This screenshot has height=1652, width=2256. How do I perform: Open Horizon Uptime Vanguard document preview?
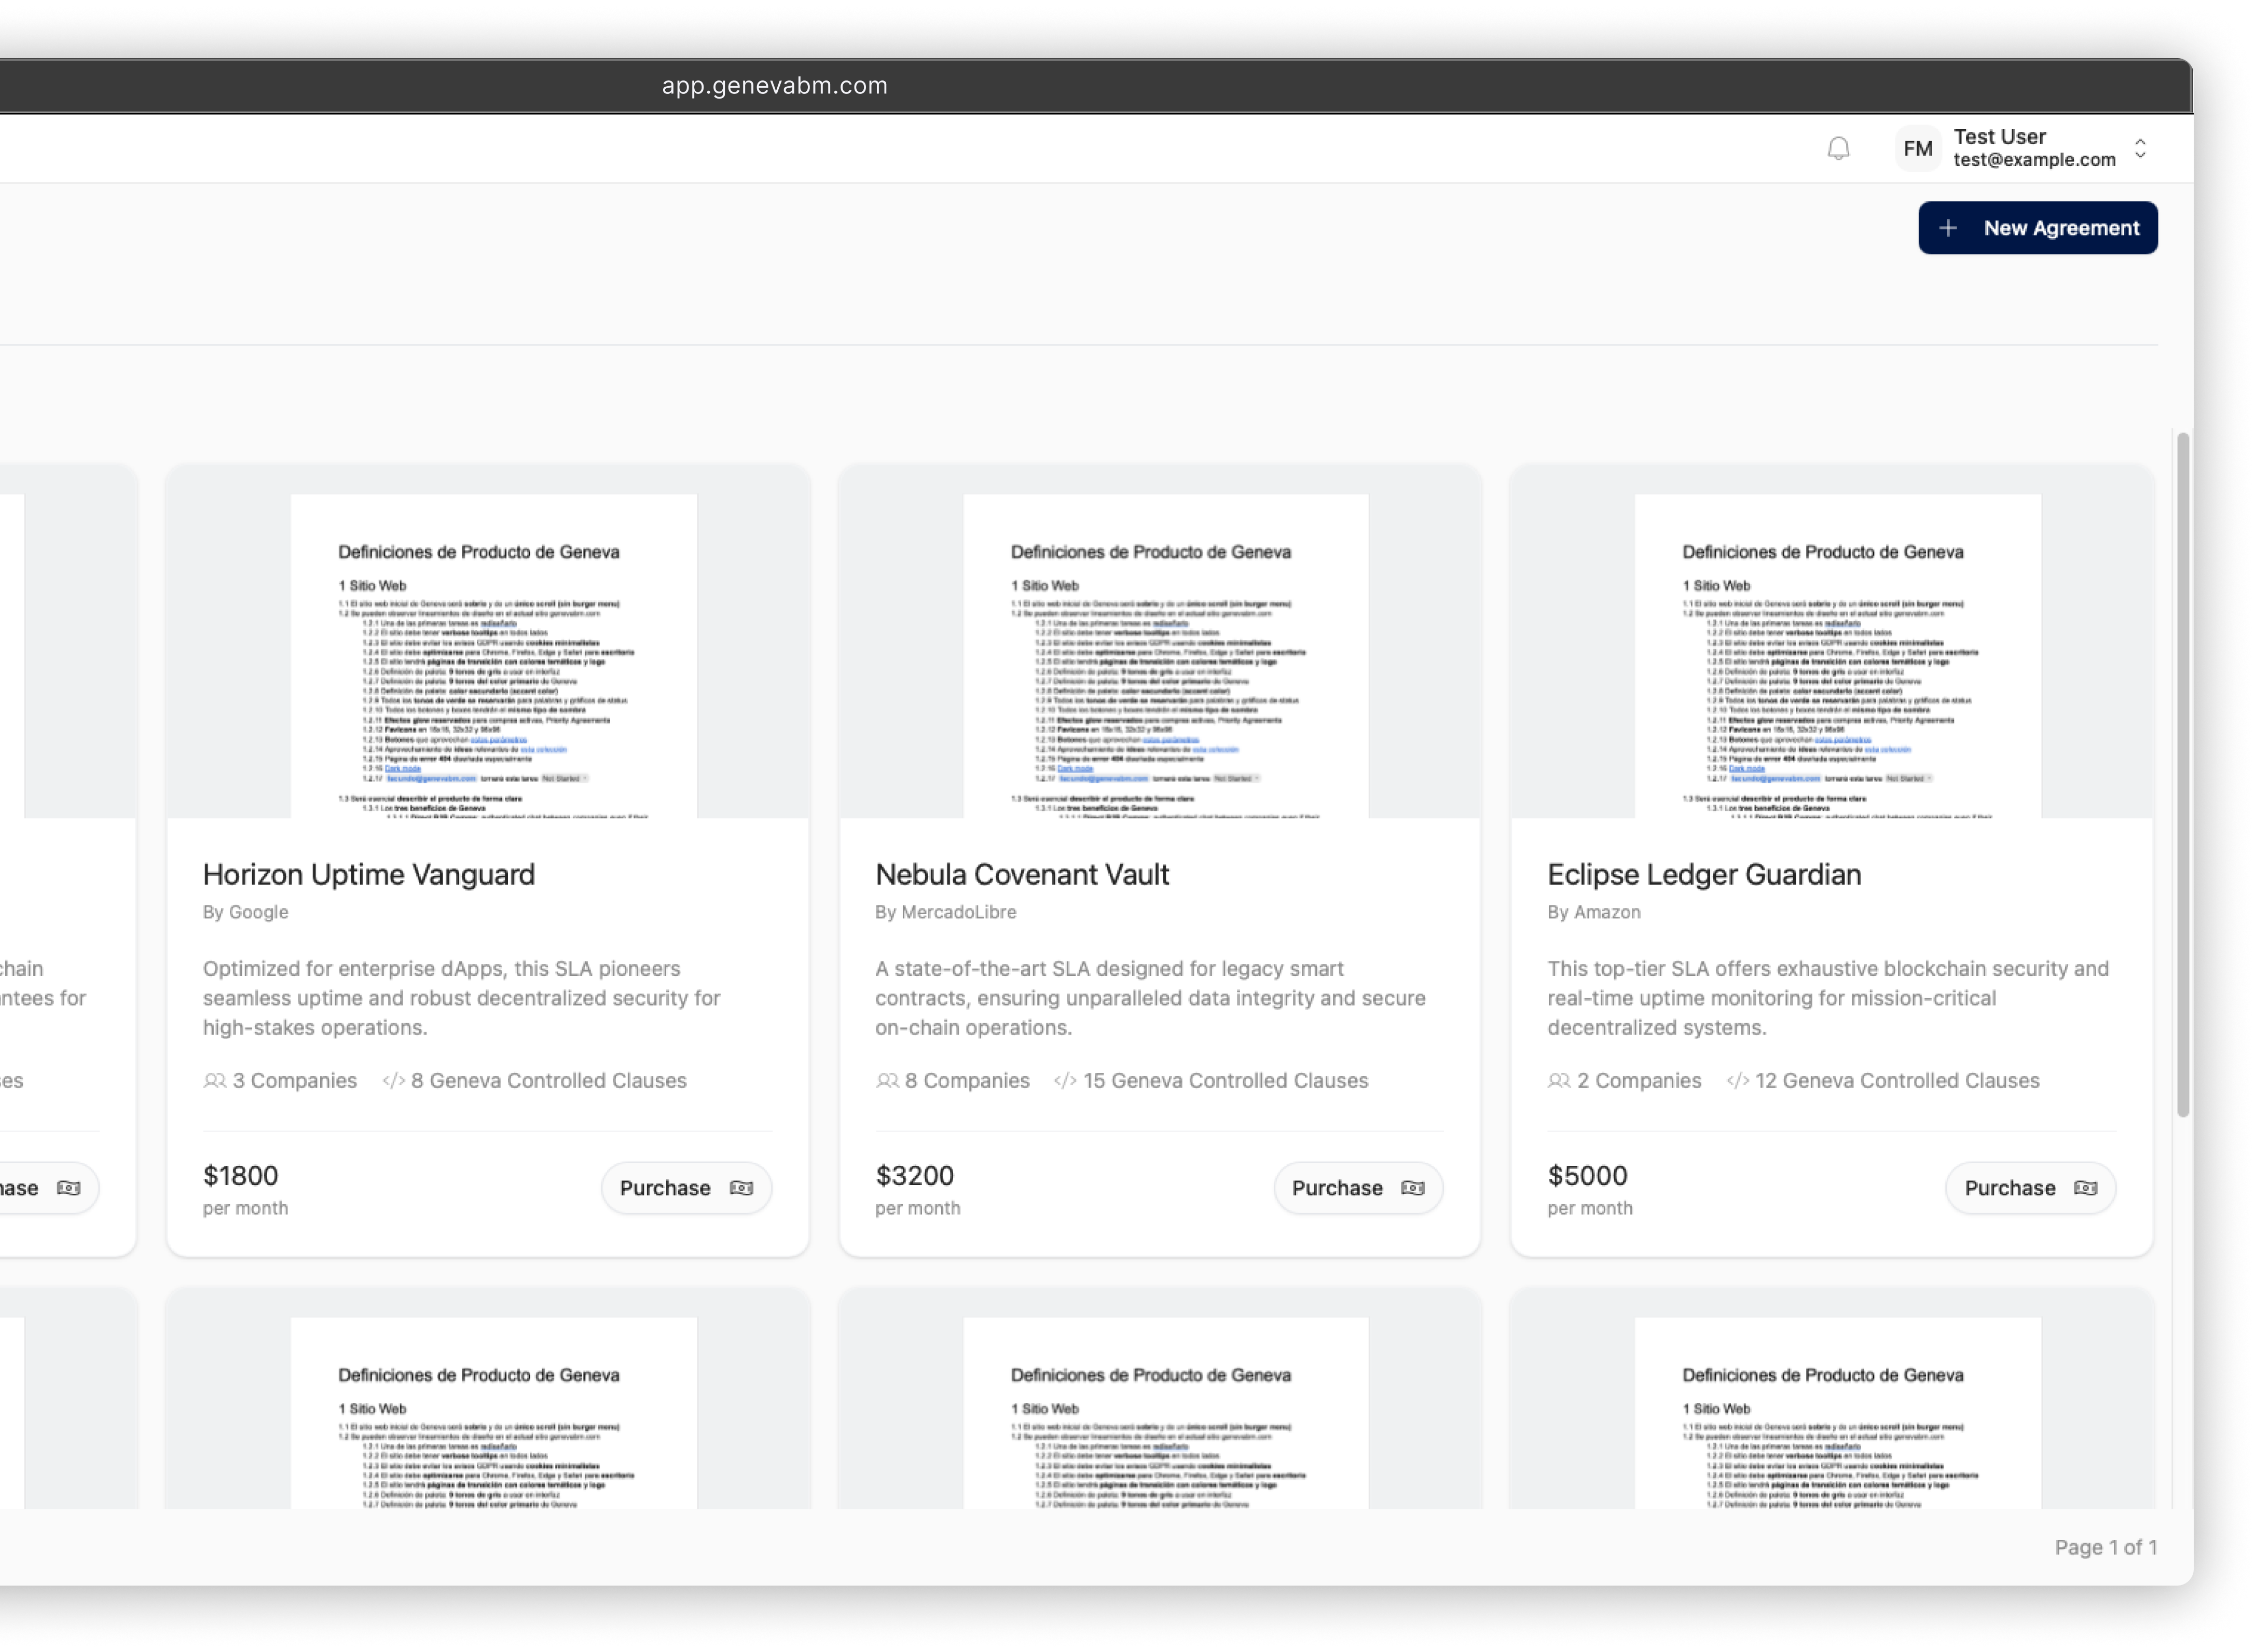click(x=494, y=656)
